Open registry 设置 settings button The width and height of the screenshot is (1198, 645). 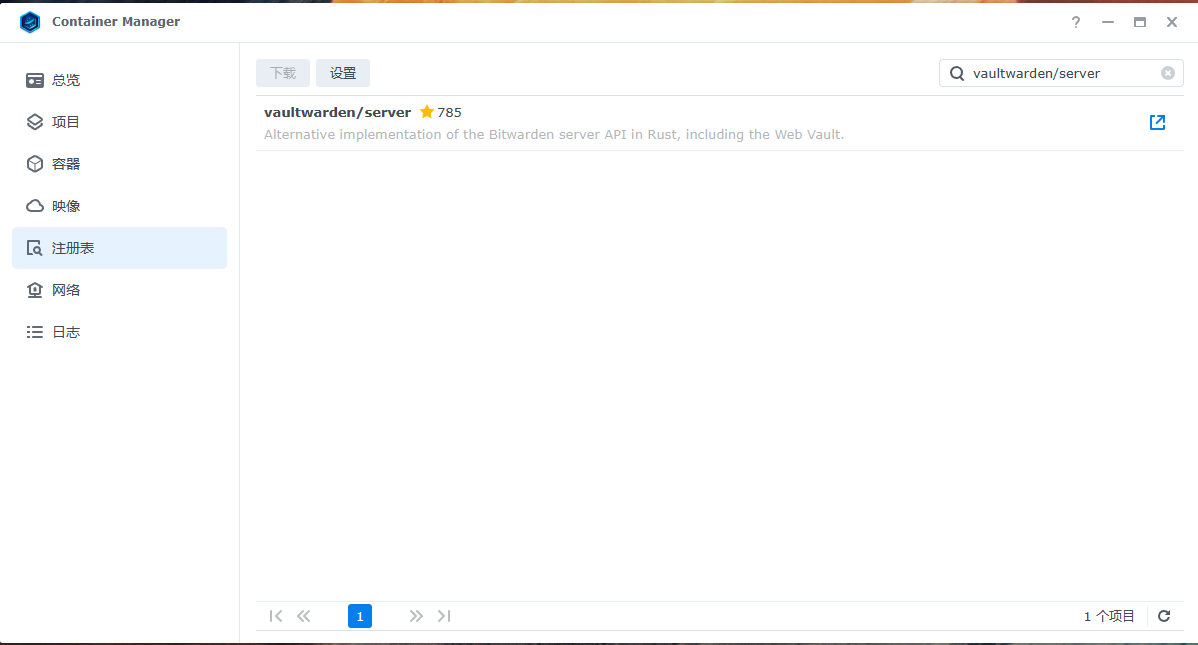coord(343,73)
